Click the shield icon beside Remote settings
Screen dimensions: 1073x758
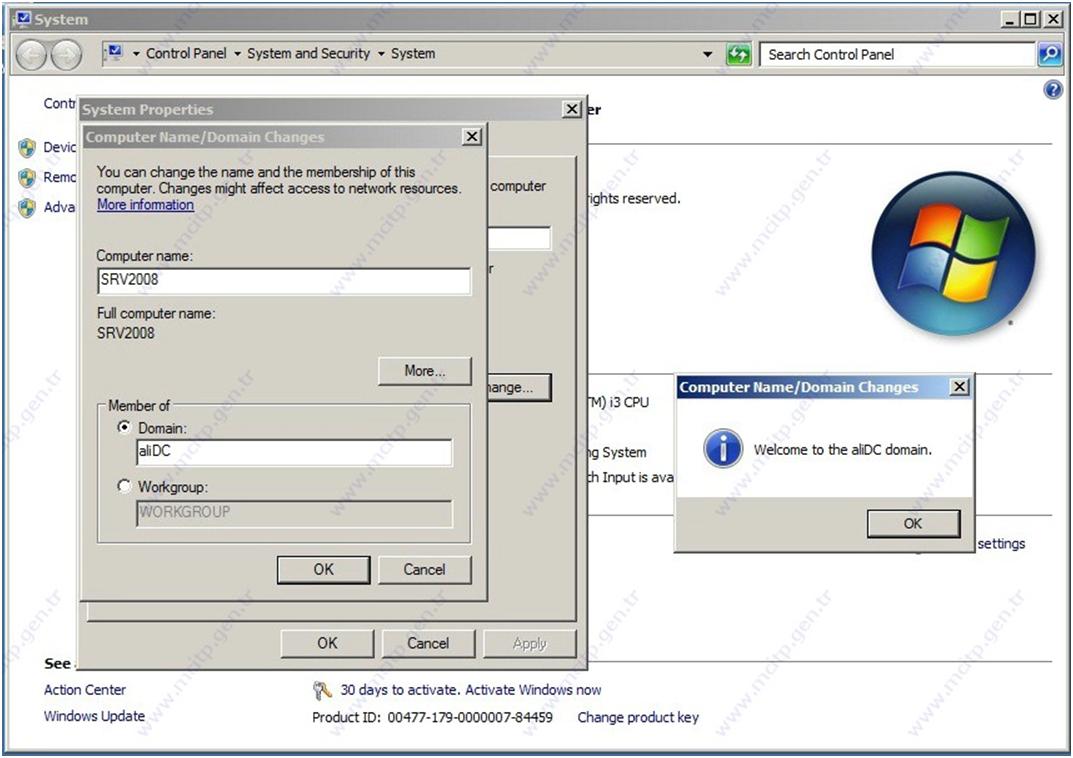pyautogui.click(x=27, y=178)
